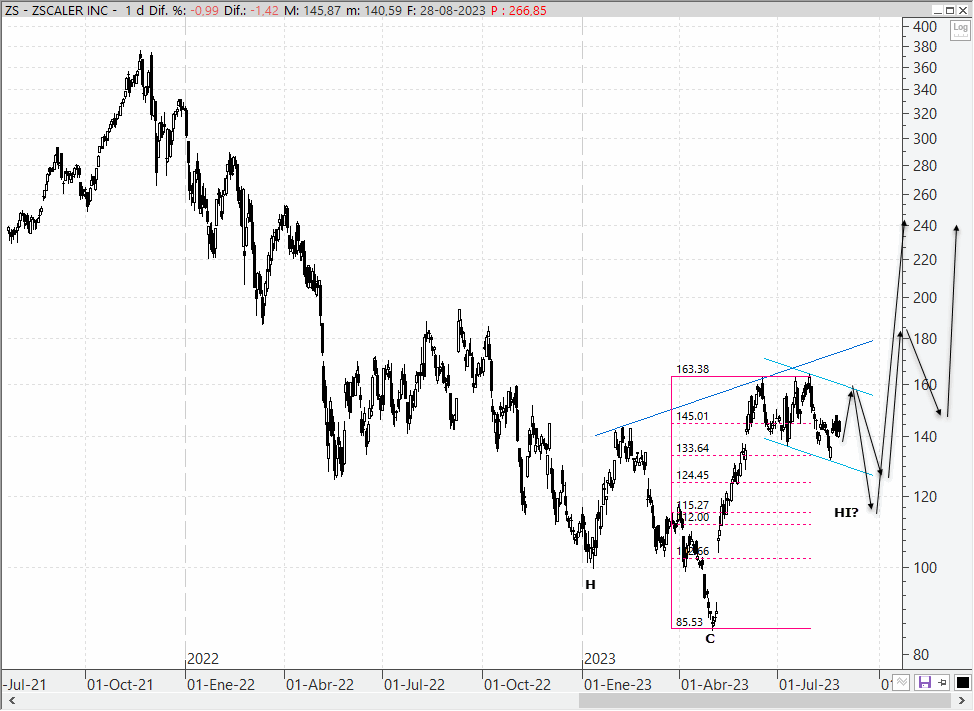Click the '-1,42' difference value
The height and width of the screenshot is (711, 974).
click(x=263, y=11)
